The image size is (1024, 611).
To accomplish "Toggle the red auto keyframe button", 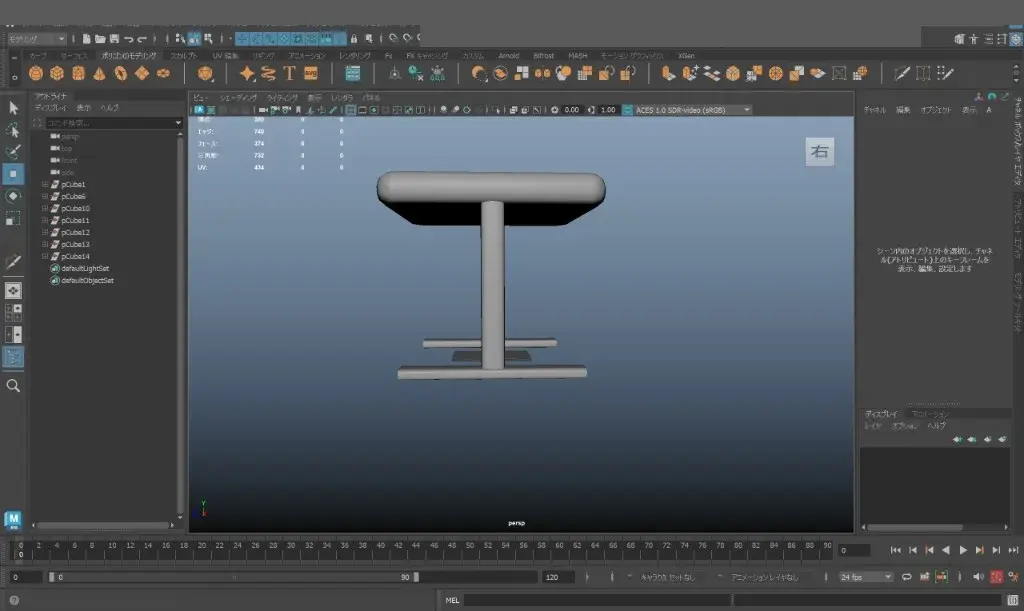I will click(x=997, y=577).
